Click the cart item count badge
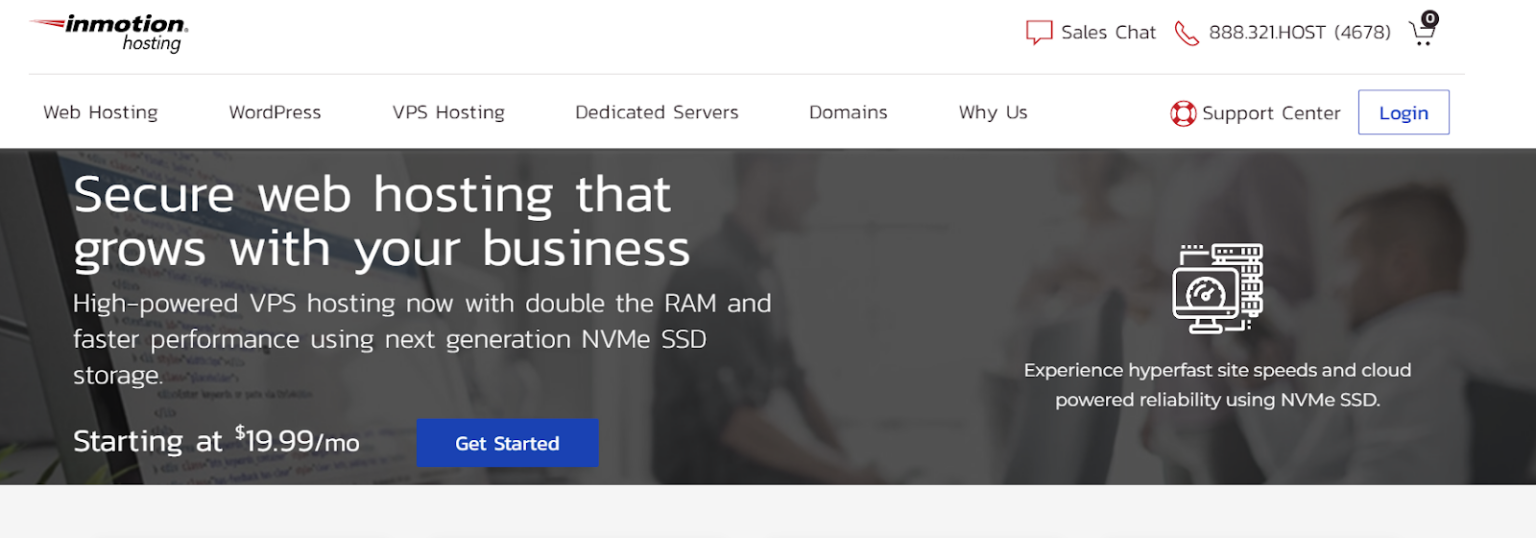This screenshot has height=538, width=1536. point(1430,18)
